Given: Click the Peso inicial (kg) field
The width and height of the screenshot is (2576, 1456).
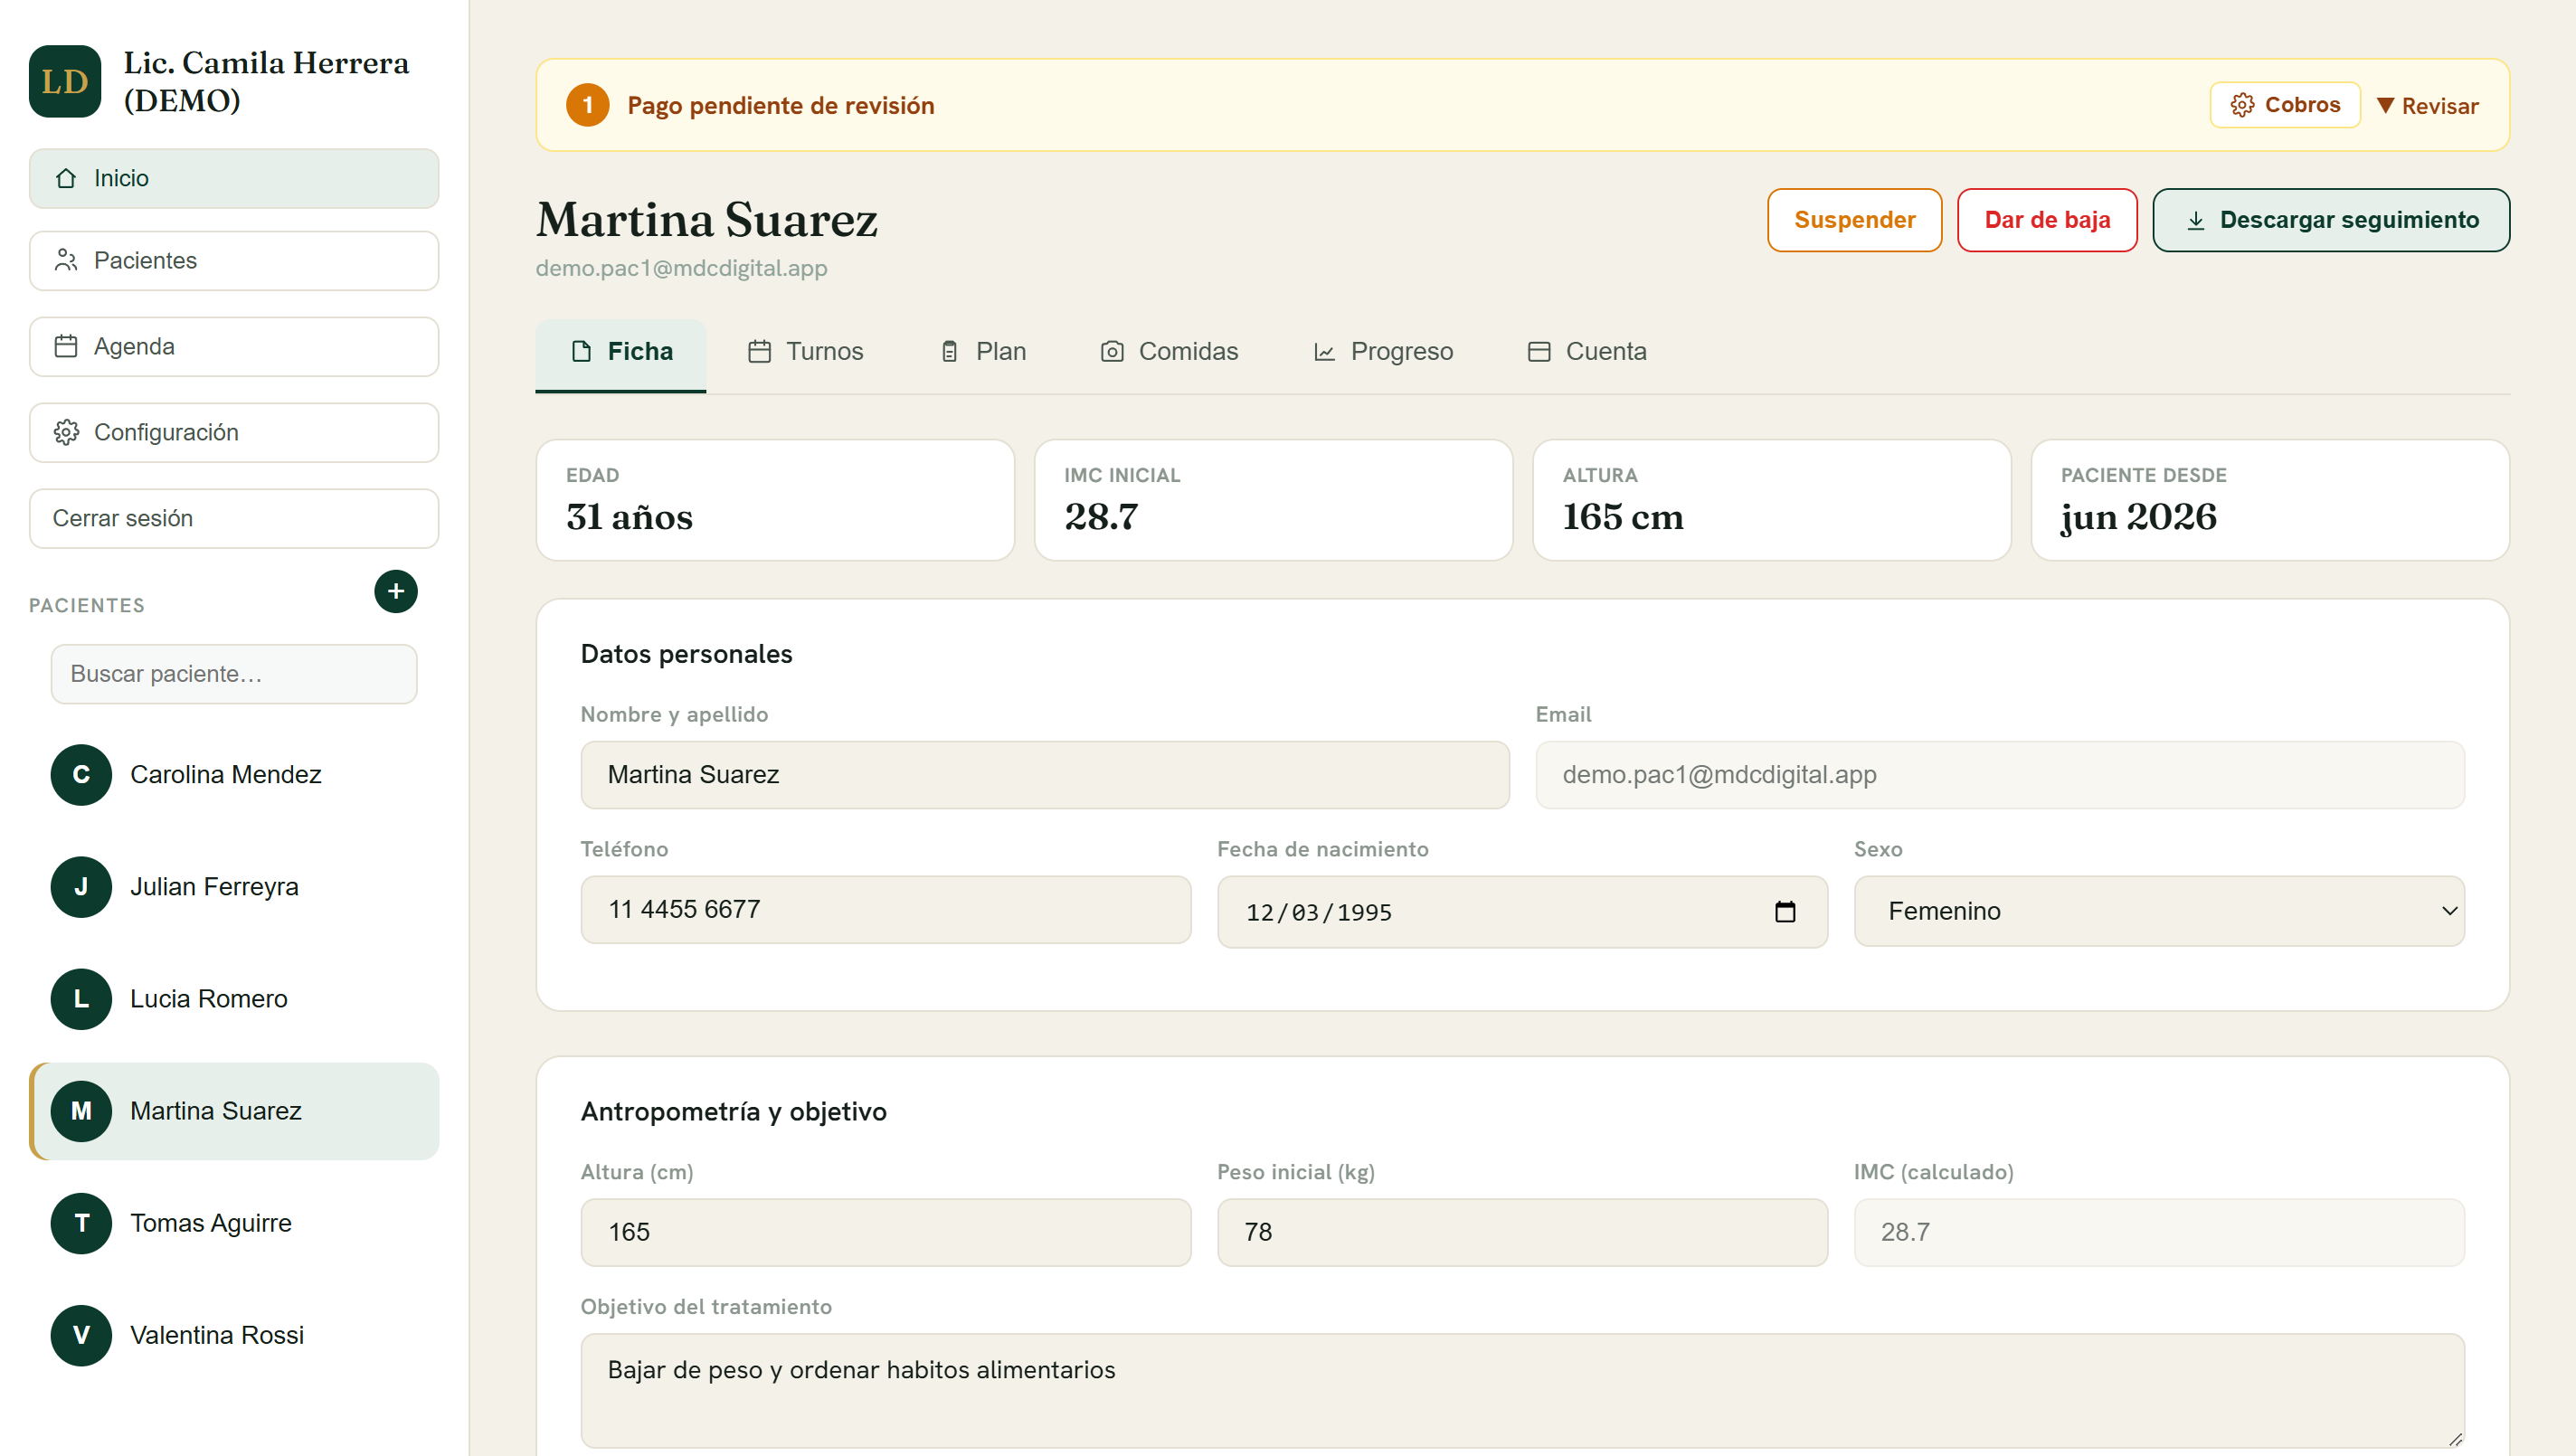Looking at the screenshot, I should pos(1522,1233).
